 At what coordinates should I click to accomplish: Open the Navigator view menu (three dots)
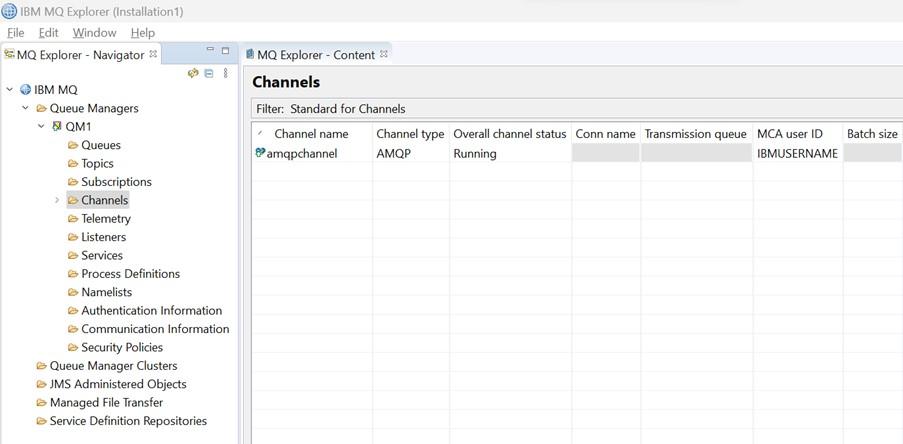click(225, 73)
